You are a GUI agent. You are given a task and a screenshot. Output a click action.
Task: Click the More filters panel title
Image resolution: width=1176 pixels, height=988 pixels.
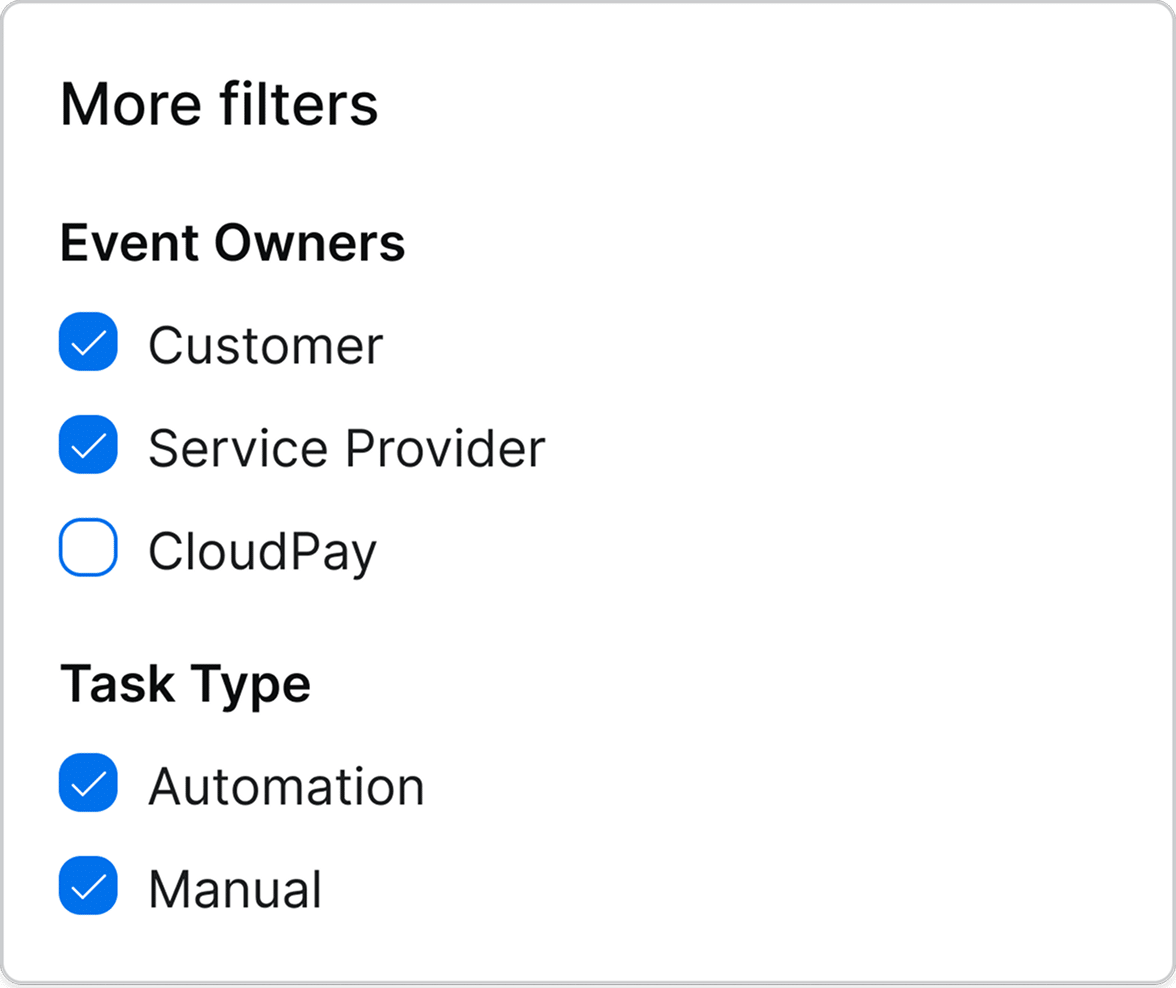tap(219, 104)
